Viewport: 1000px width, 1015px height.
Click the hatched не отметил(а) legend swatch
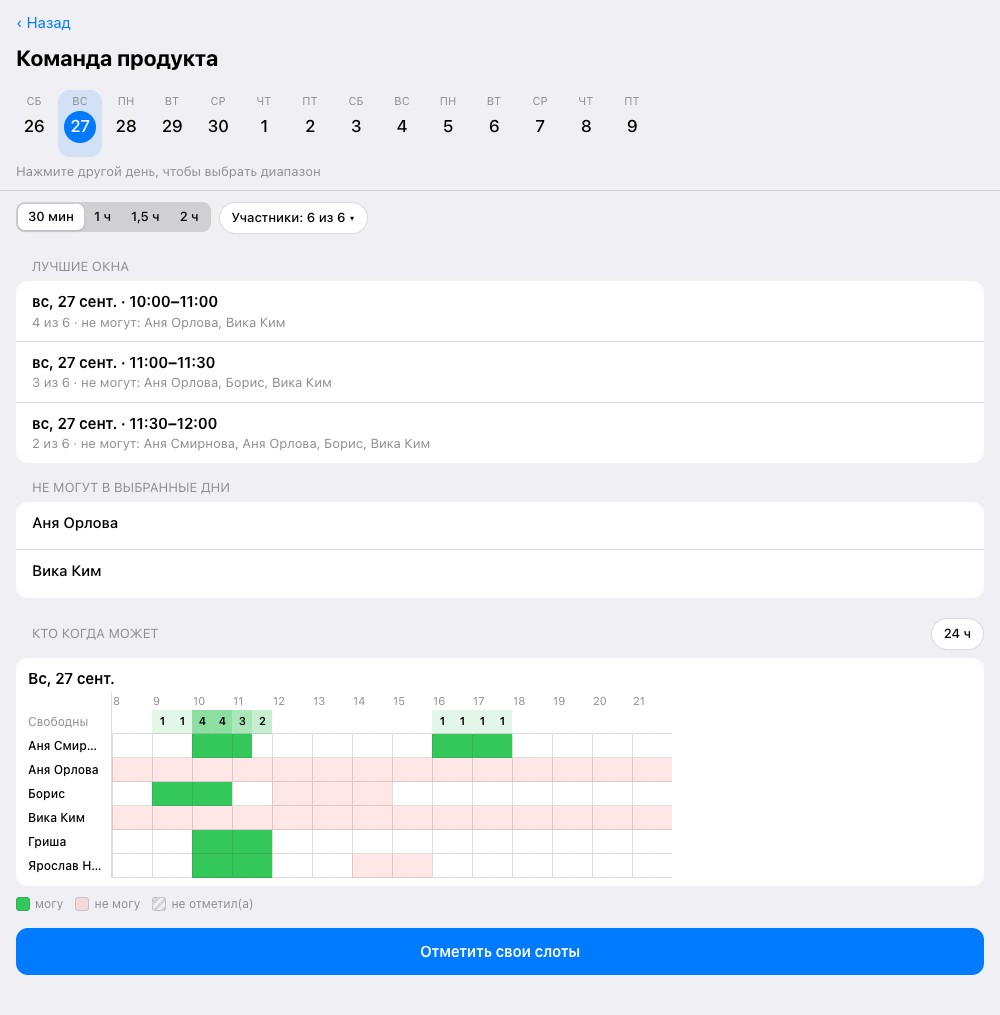point(159,904)
